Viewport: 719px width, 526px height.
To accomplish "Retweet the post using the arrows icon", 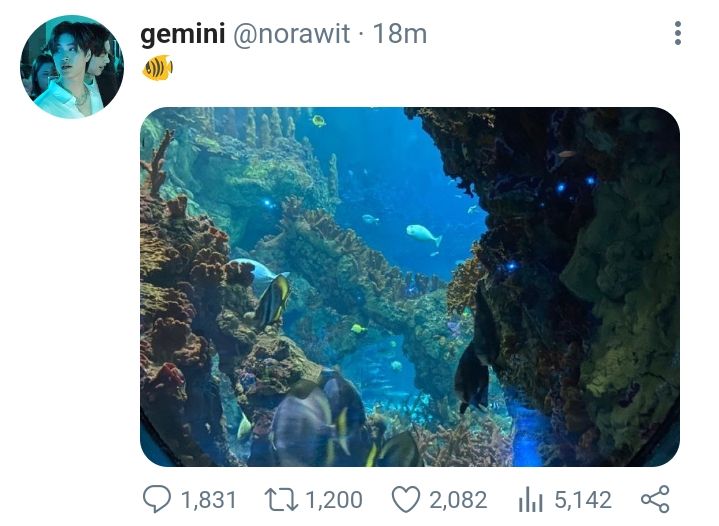I will coord(282,499).
